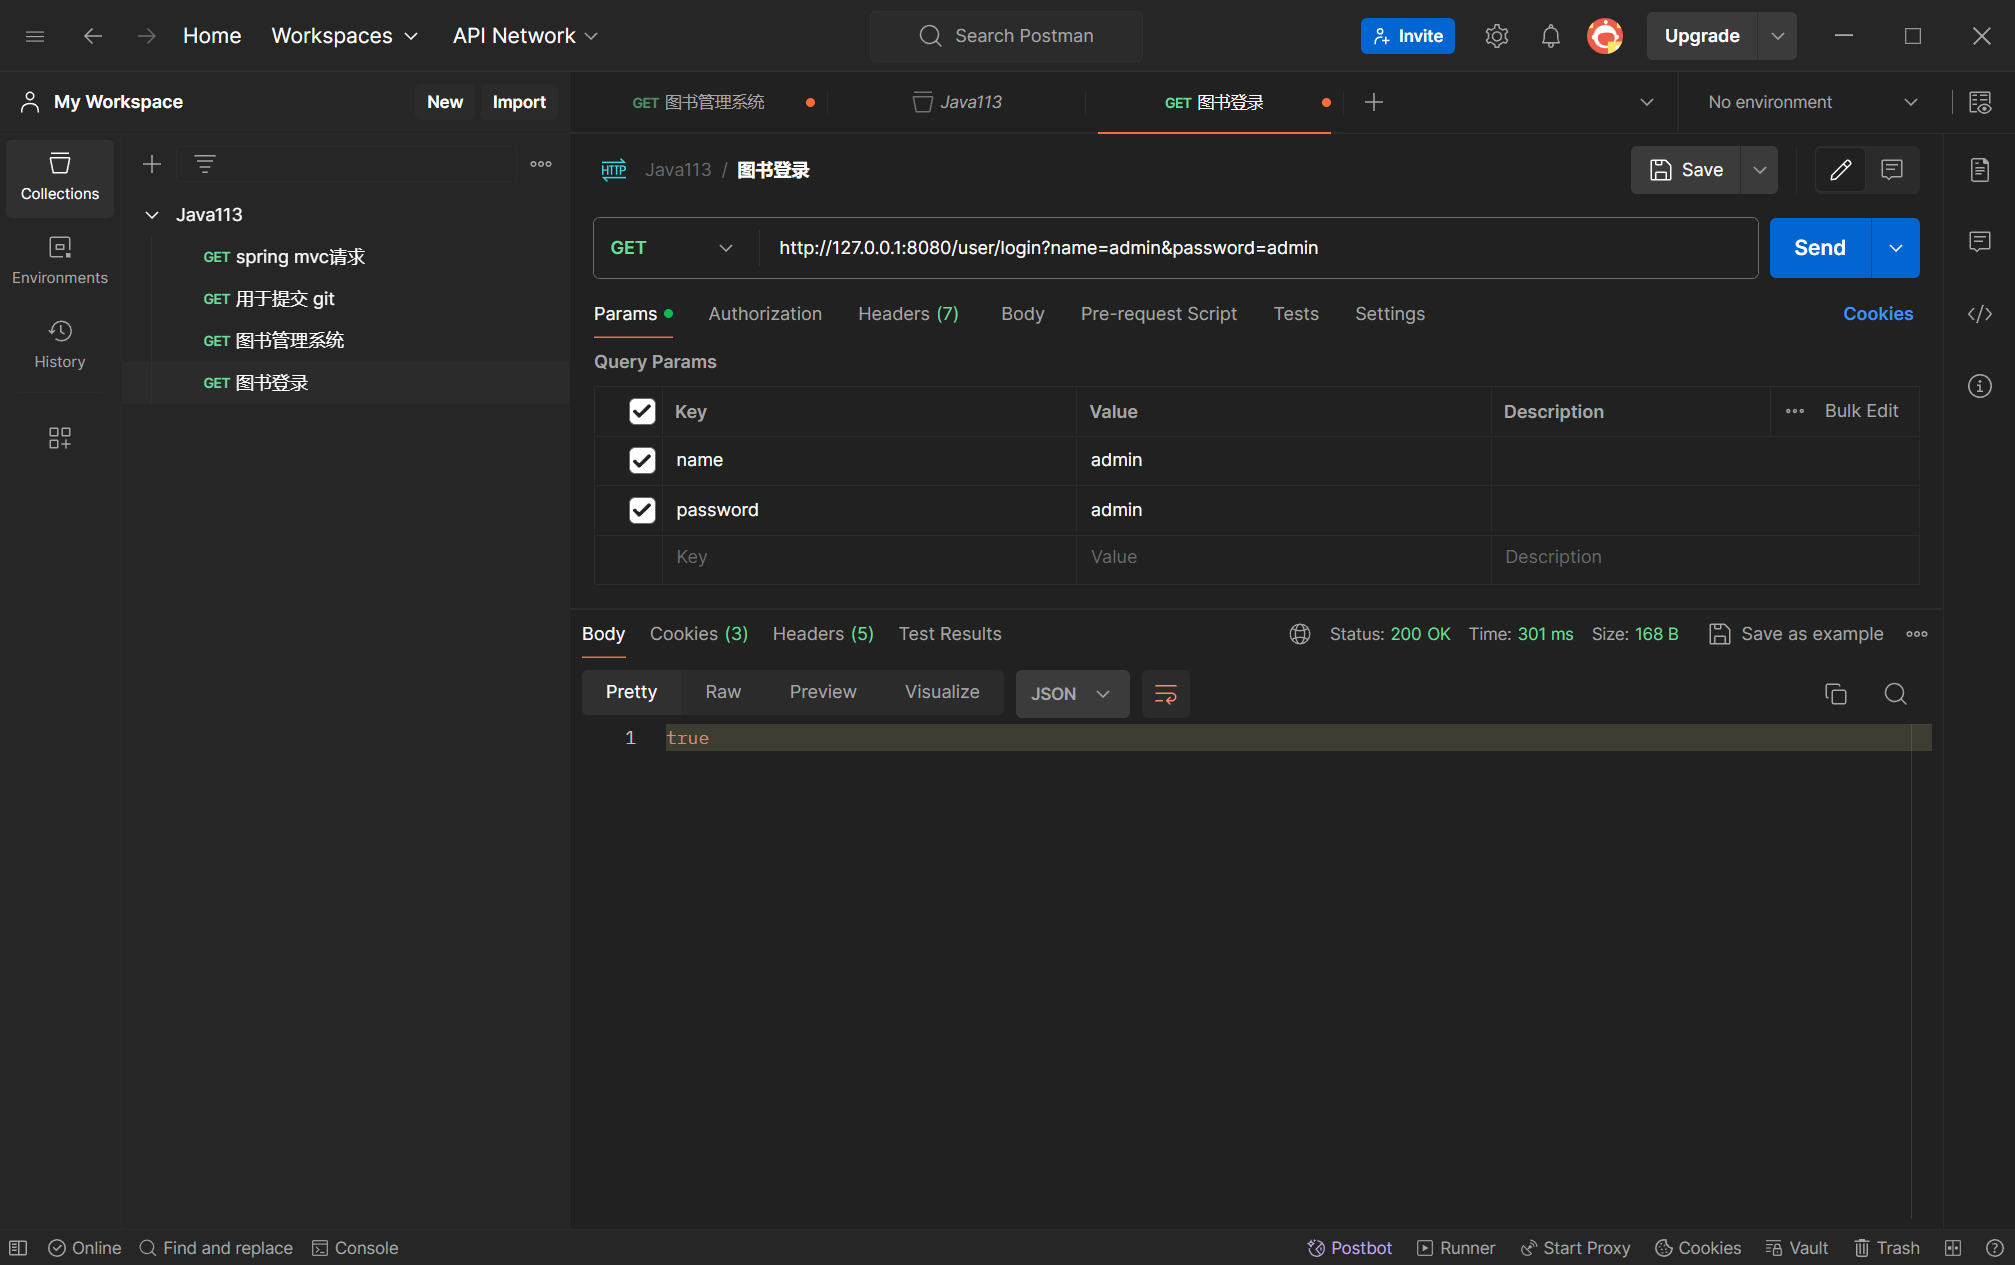Switch to the Raw response view
The height and width of the screenshot is (1265, 2015).
723,692
